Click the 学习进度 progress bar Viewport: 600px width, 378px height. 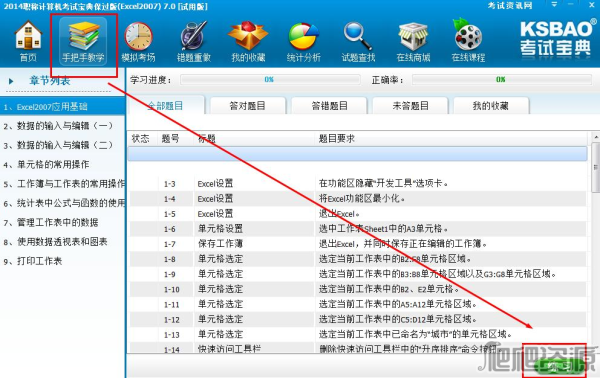270,80
